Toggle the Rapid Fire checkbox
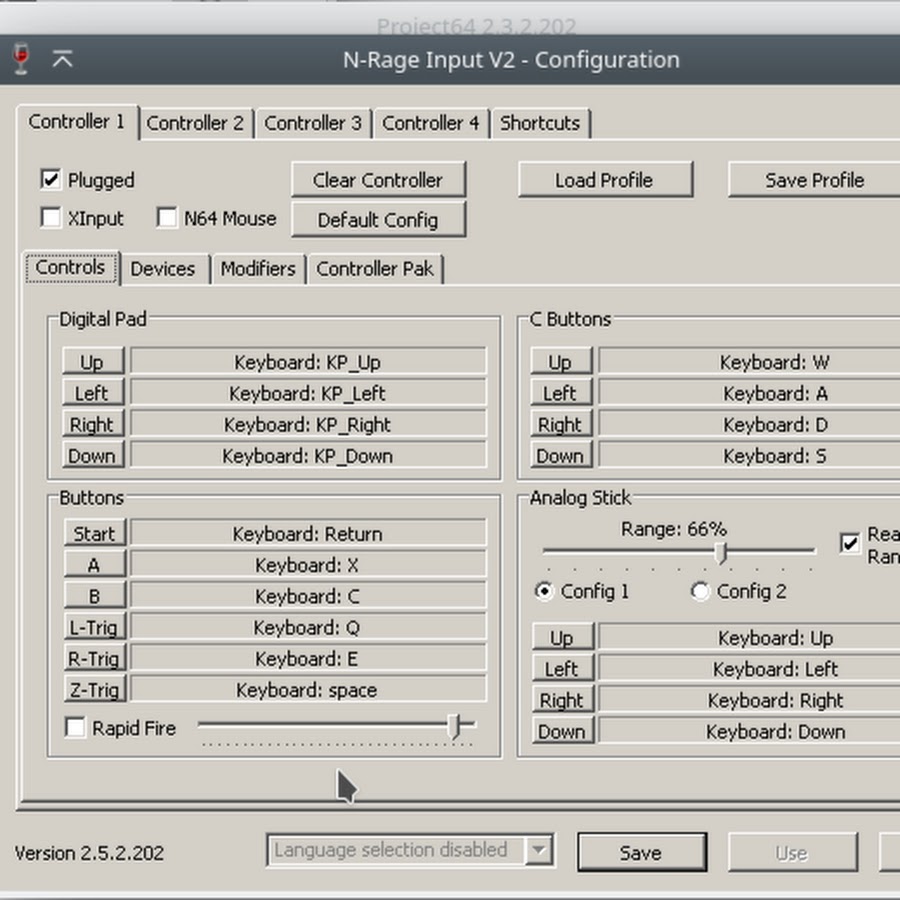The width and height of the screenshot is (900, 900). tap(75, 728)
